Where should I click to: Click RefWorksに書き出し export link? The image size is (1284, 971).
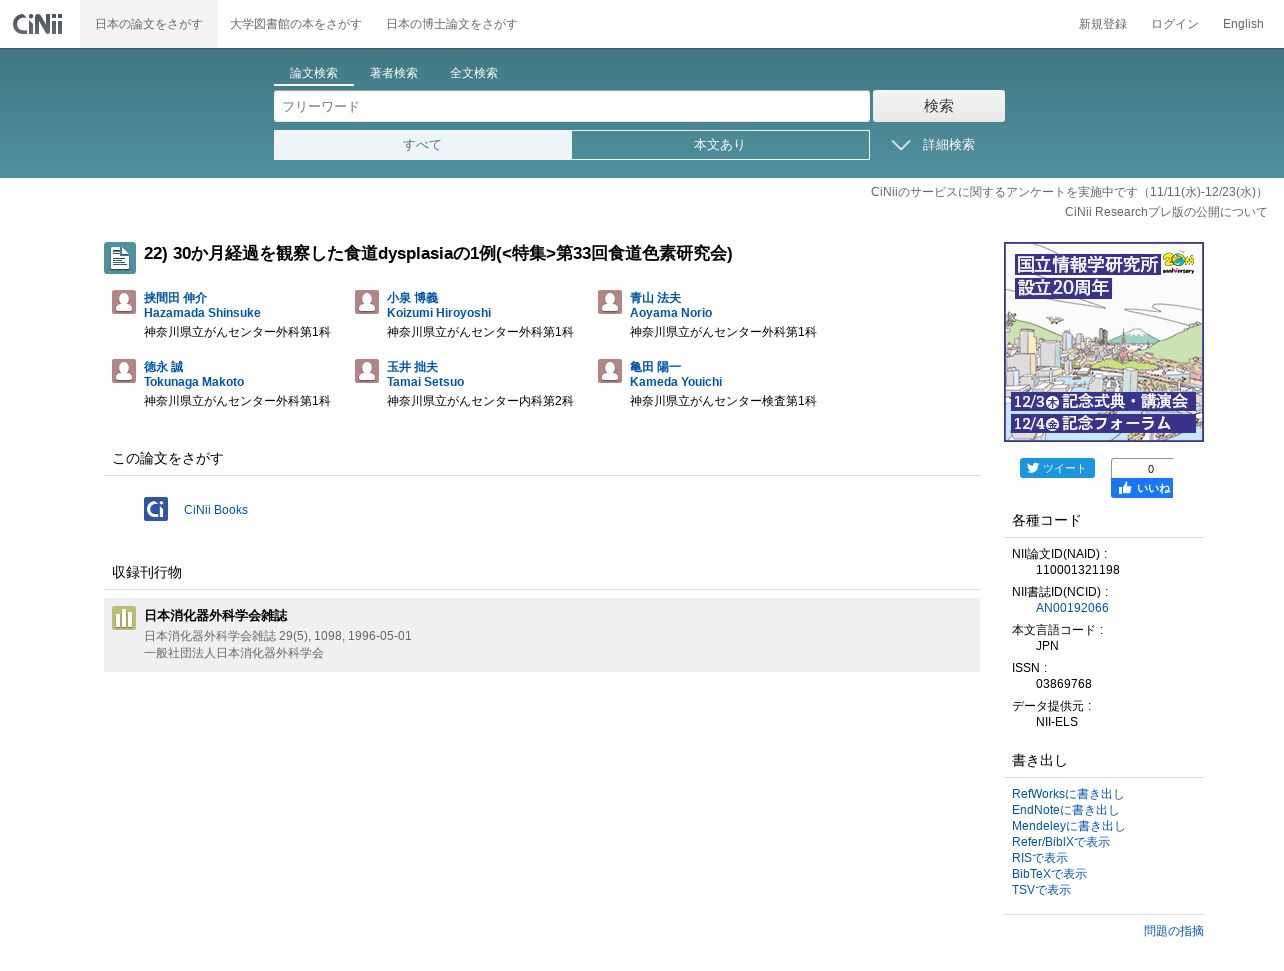tap(1068, 794)
